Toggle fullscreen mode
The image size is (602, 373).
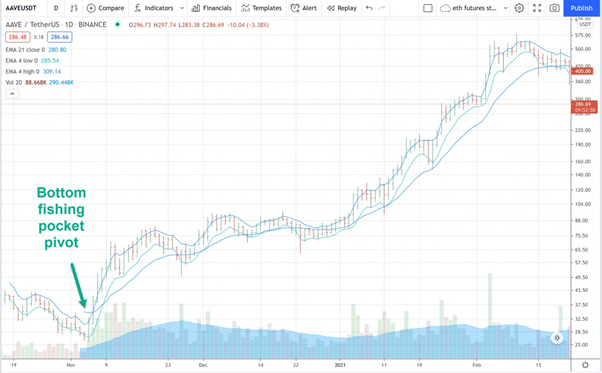tap(537, 8)
